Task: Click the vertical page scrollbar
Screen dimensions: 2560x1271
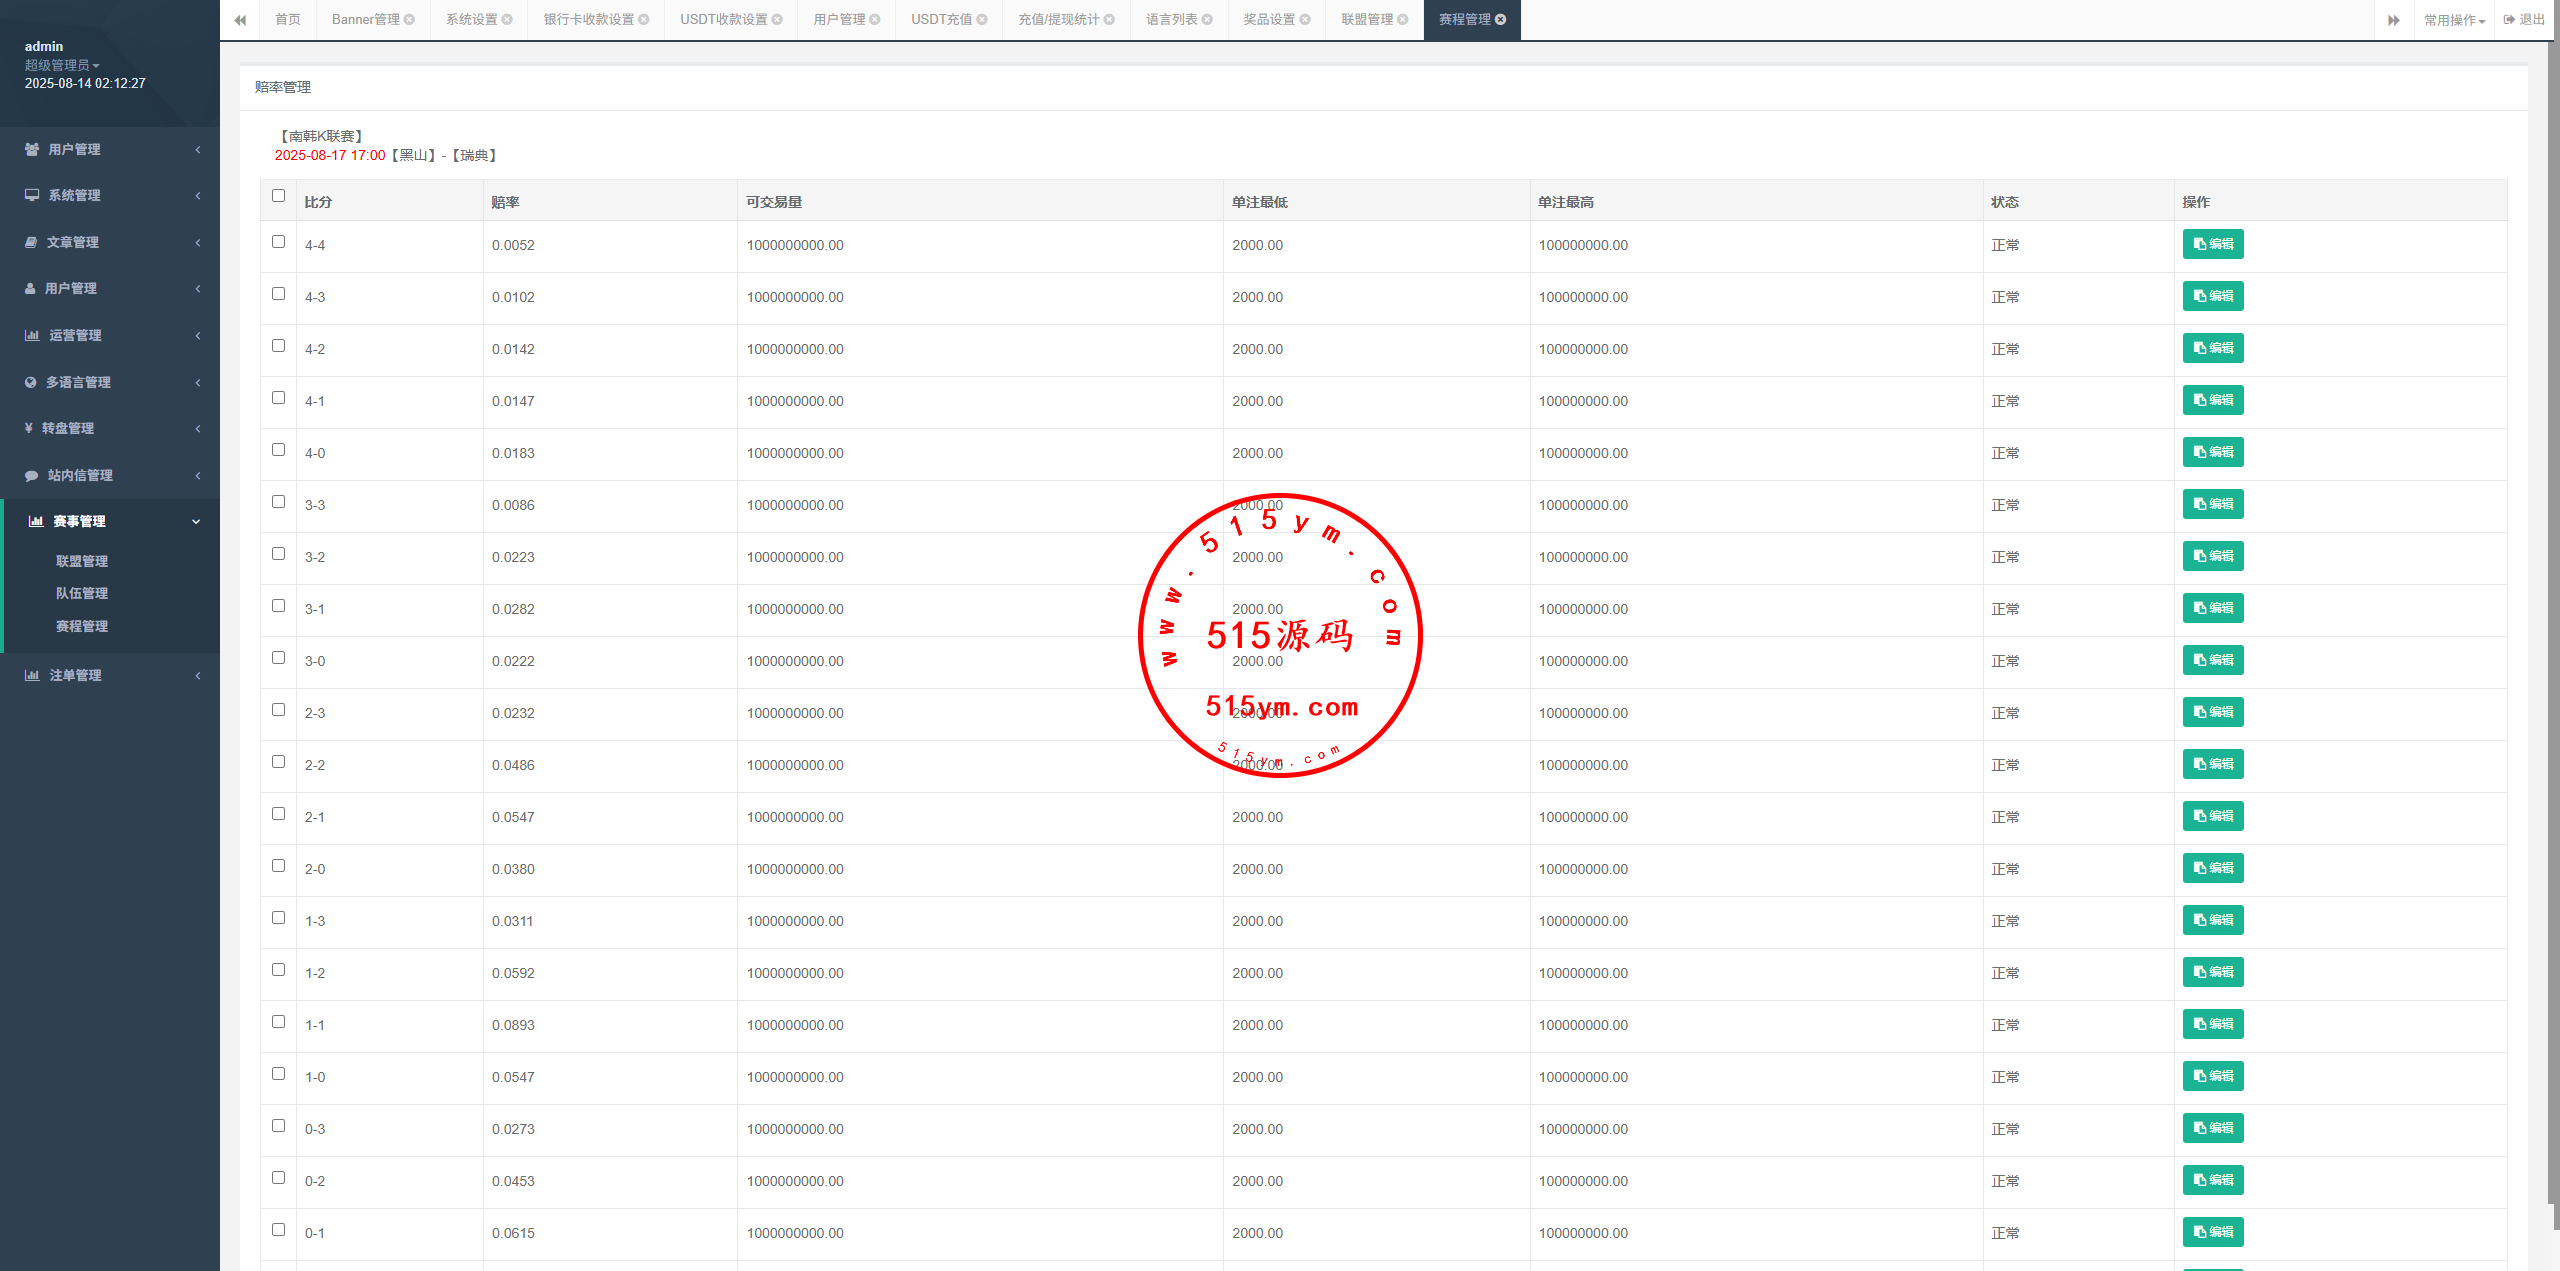Action: [2553, 600]
